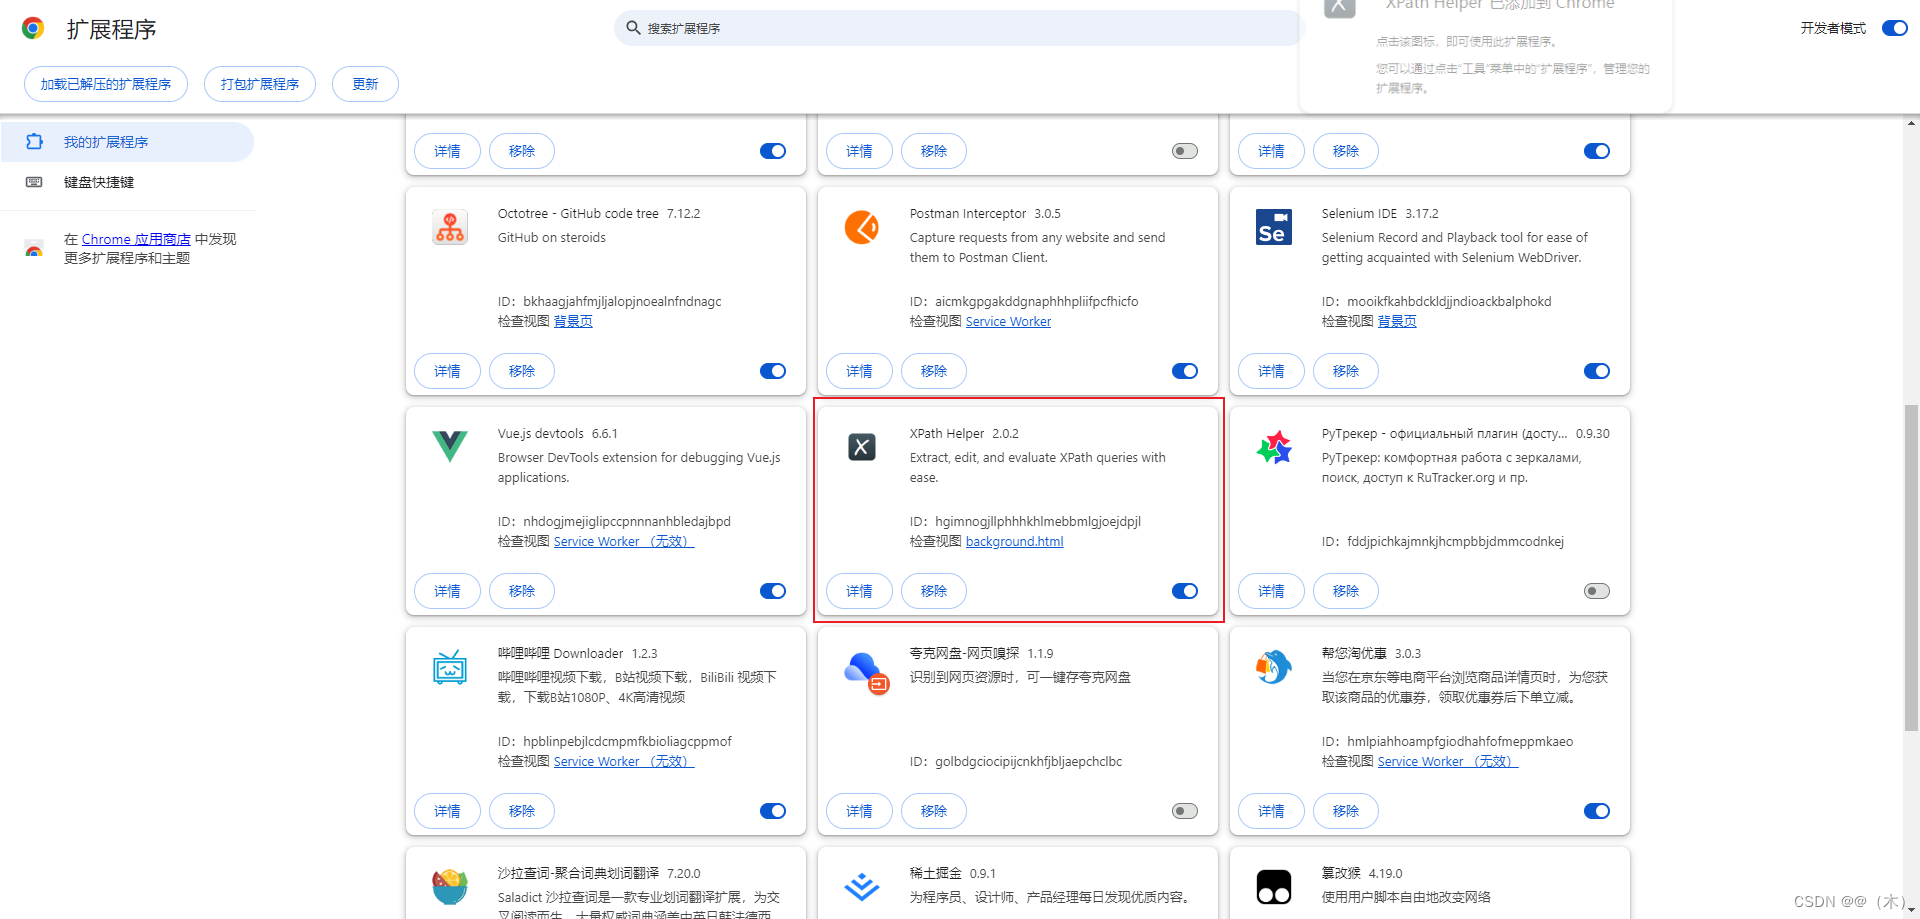Open 键盘快捷键 in sidebar
The height and width of the screenshot is (919, 1920).
127,182
